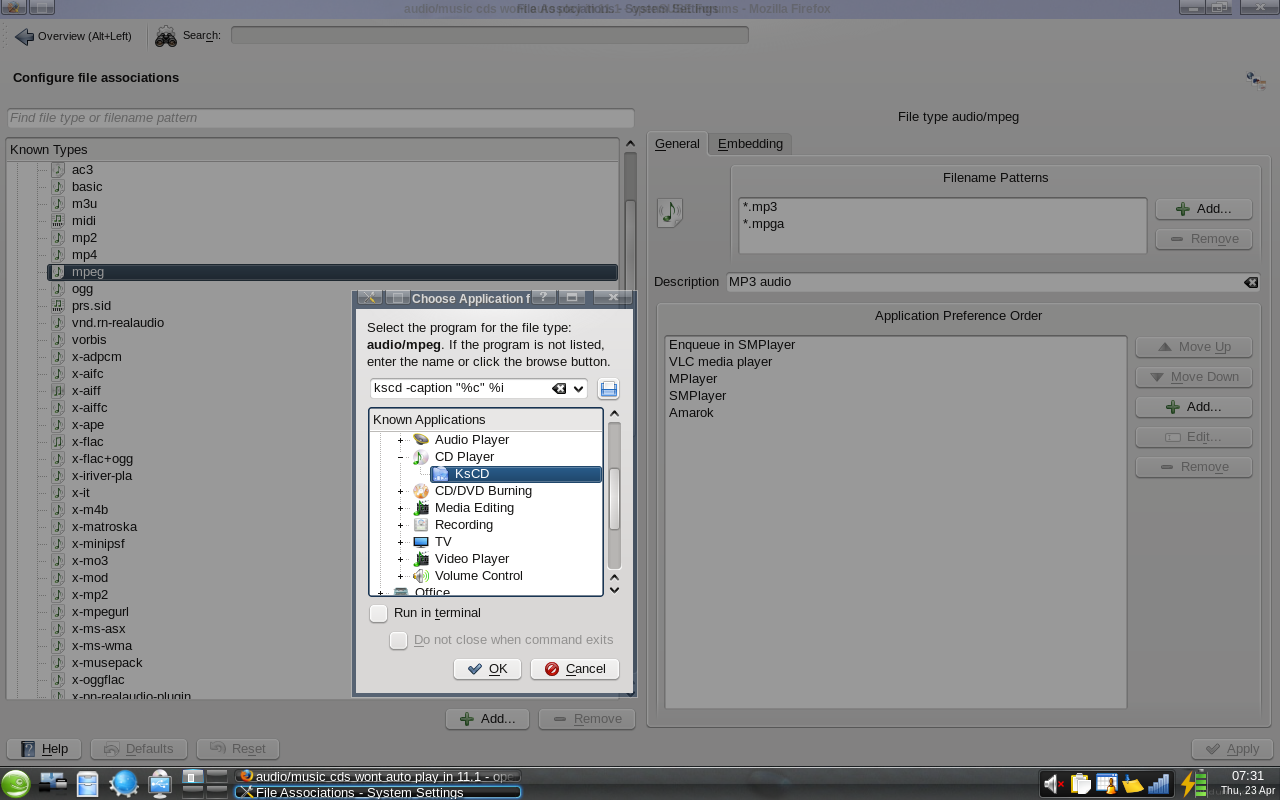Open Help button at bottom left
1280x800 pixels.
[x=44, y=749]
